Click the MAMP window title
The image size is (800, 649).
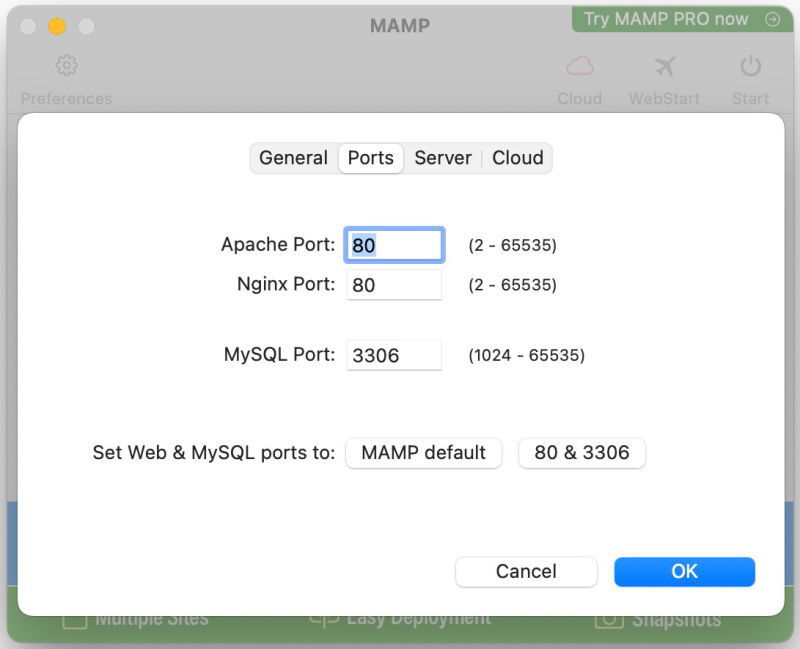400,26
